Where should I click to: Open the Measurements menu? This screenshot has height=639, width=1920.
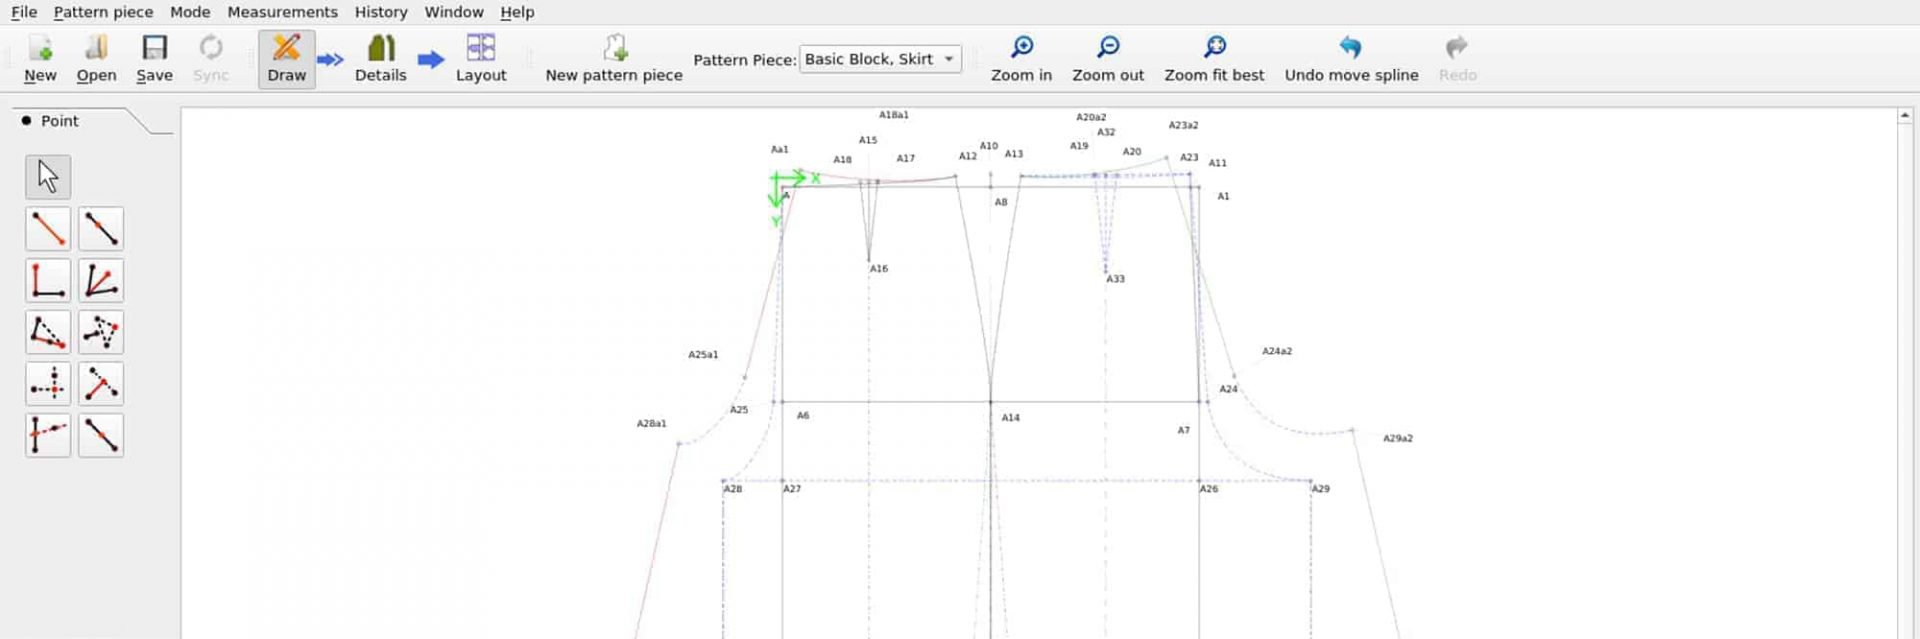point(282,12)
